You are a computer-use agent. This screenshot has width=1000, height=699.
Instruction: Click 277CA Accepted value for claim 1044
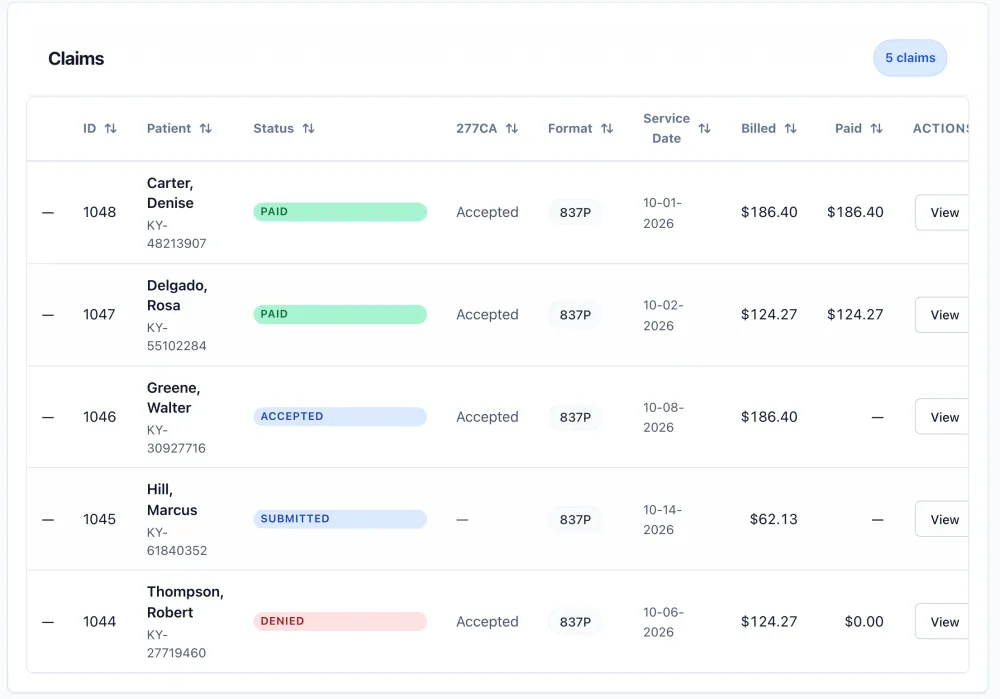tap(487, 622)
